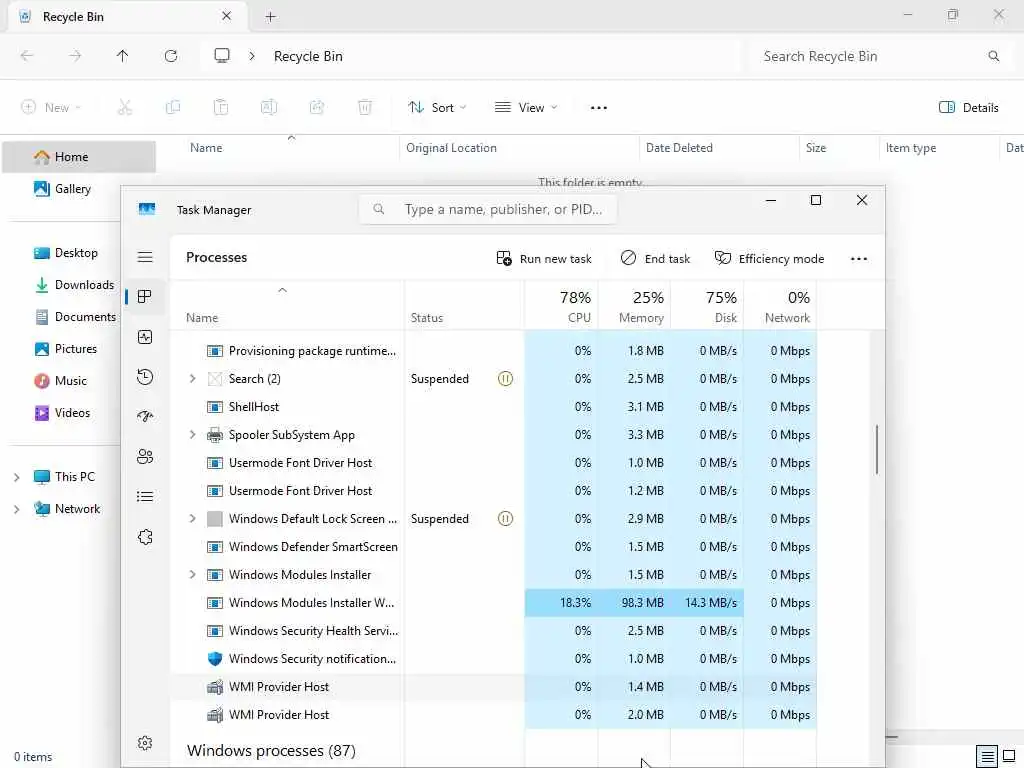Select the ShellHost process row
1024x768 pixels.
[493, 407]
